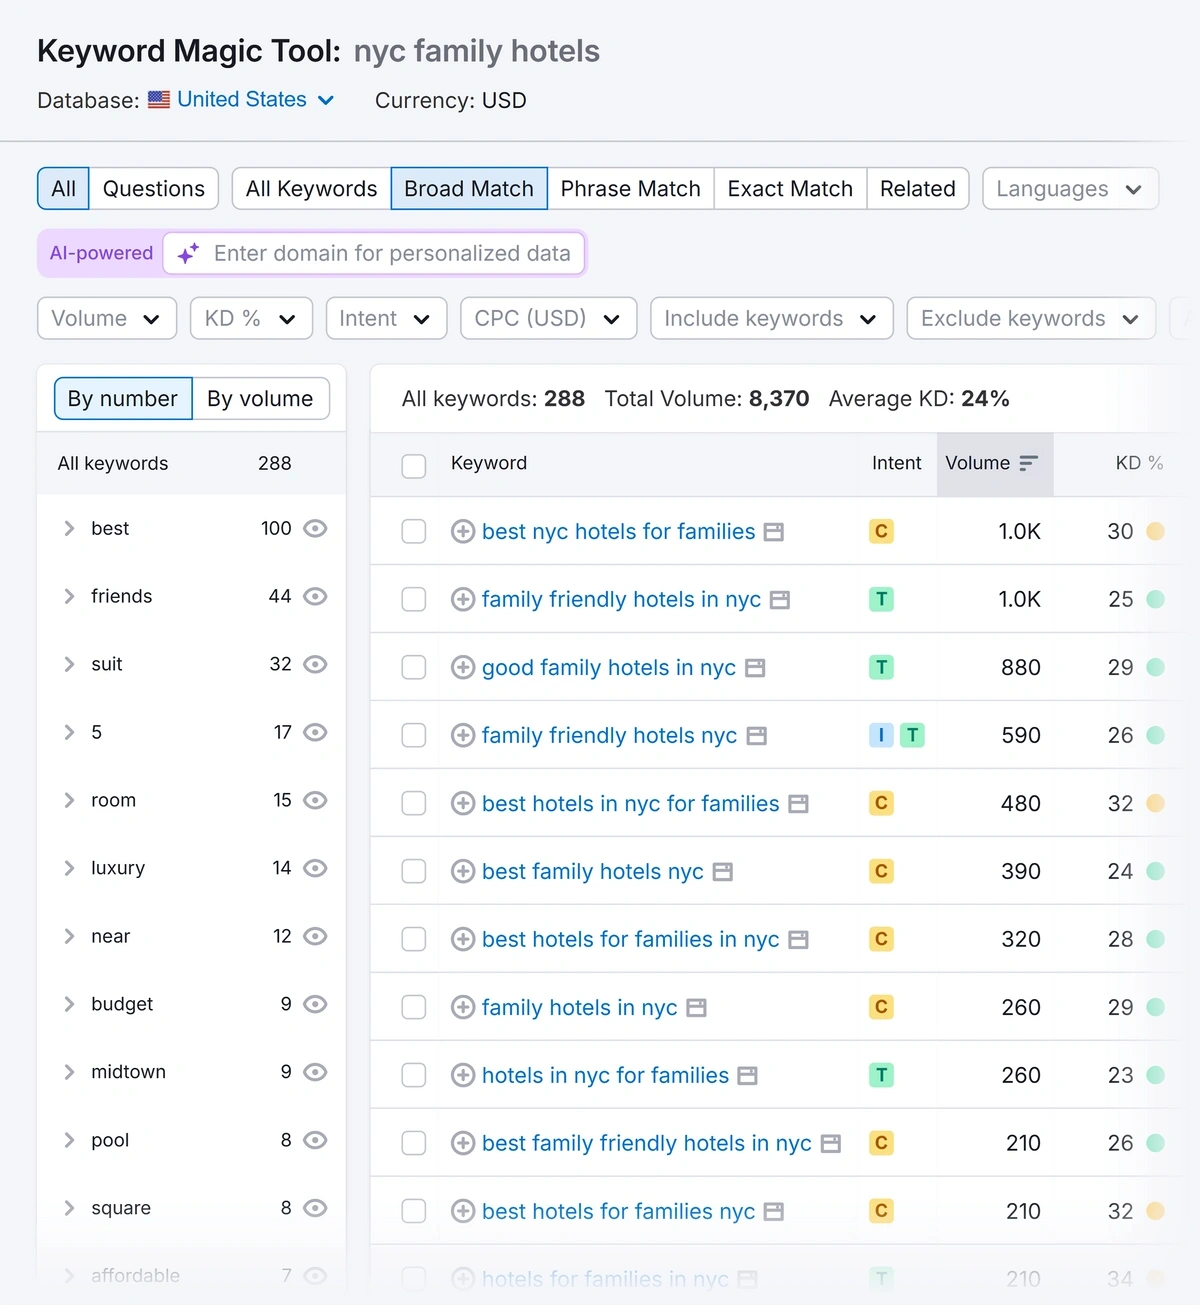This screenshot has height=1305, width=1200.
Task: Open SERP icon for 'best family hotels nyc'
Action: (723, 872)
